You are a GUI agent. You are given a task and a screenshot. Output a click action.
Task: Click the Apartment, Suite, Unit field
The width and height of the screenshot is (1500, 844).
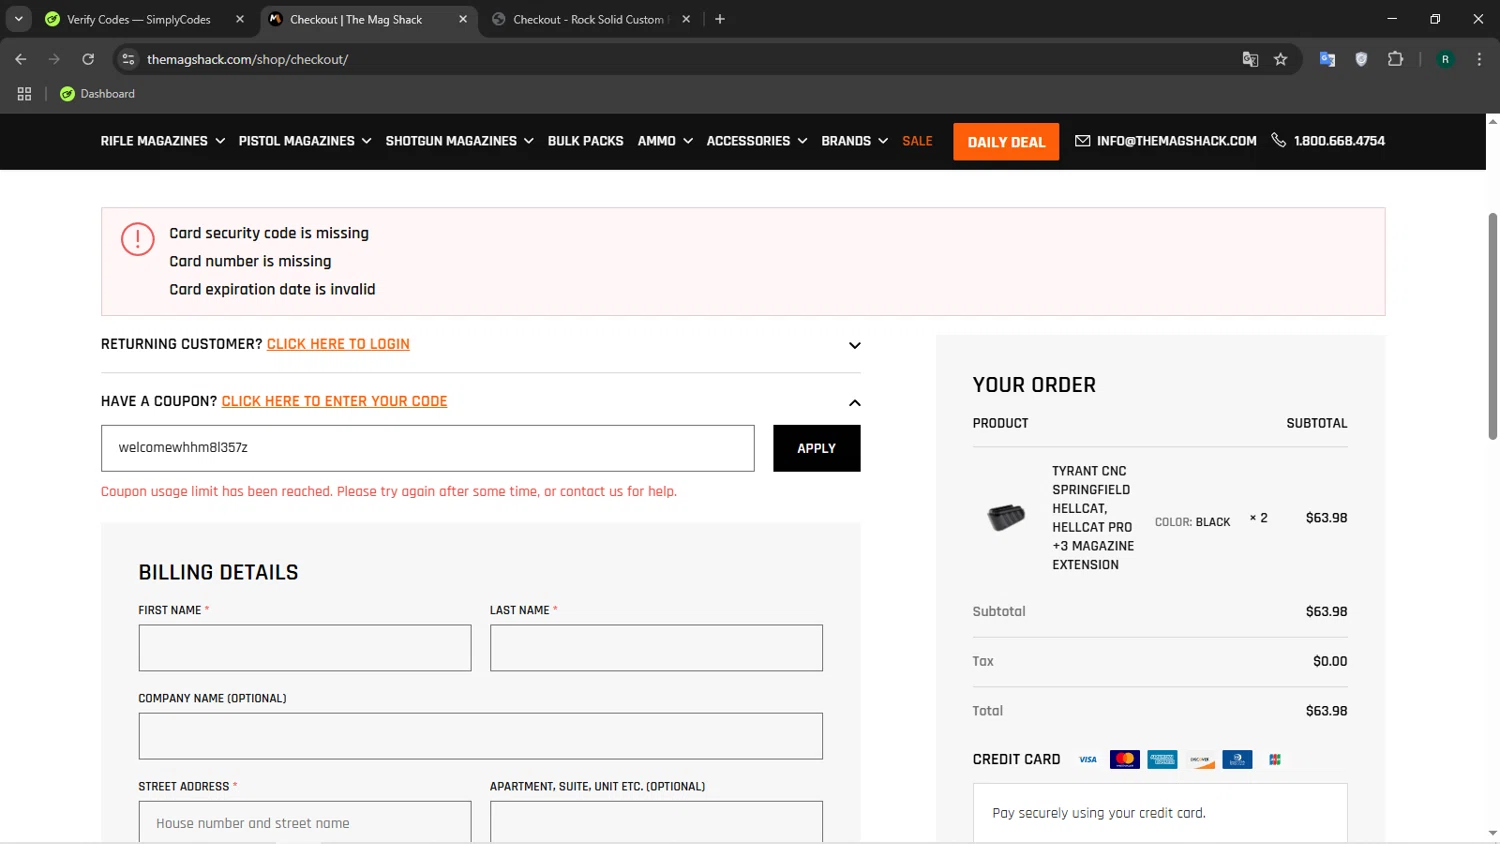(x=656, y=822)
